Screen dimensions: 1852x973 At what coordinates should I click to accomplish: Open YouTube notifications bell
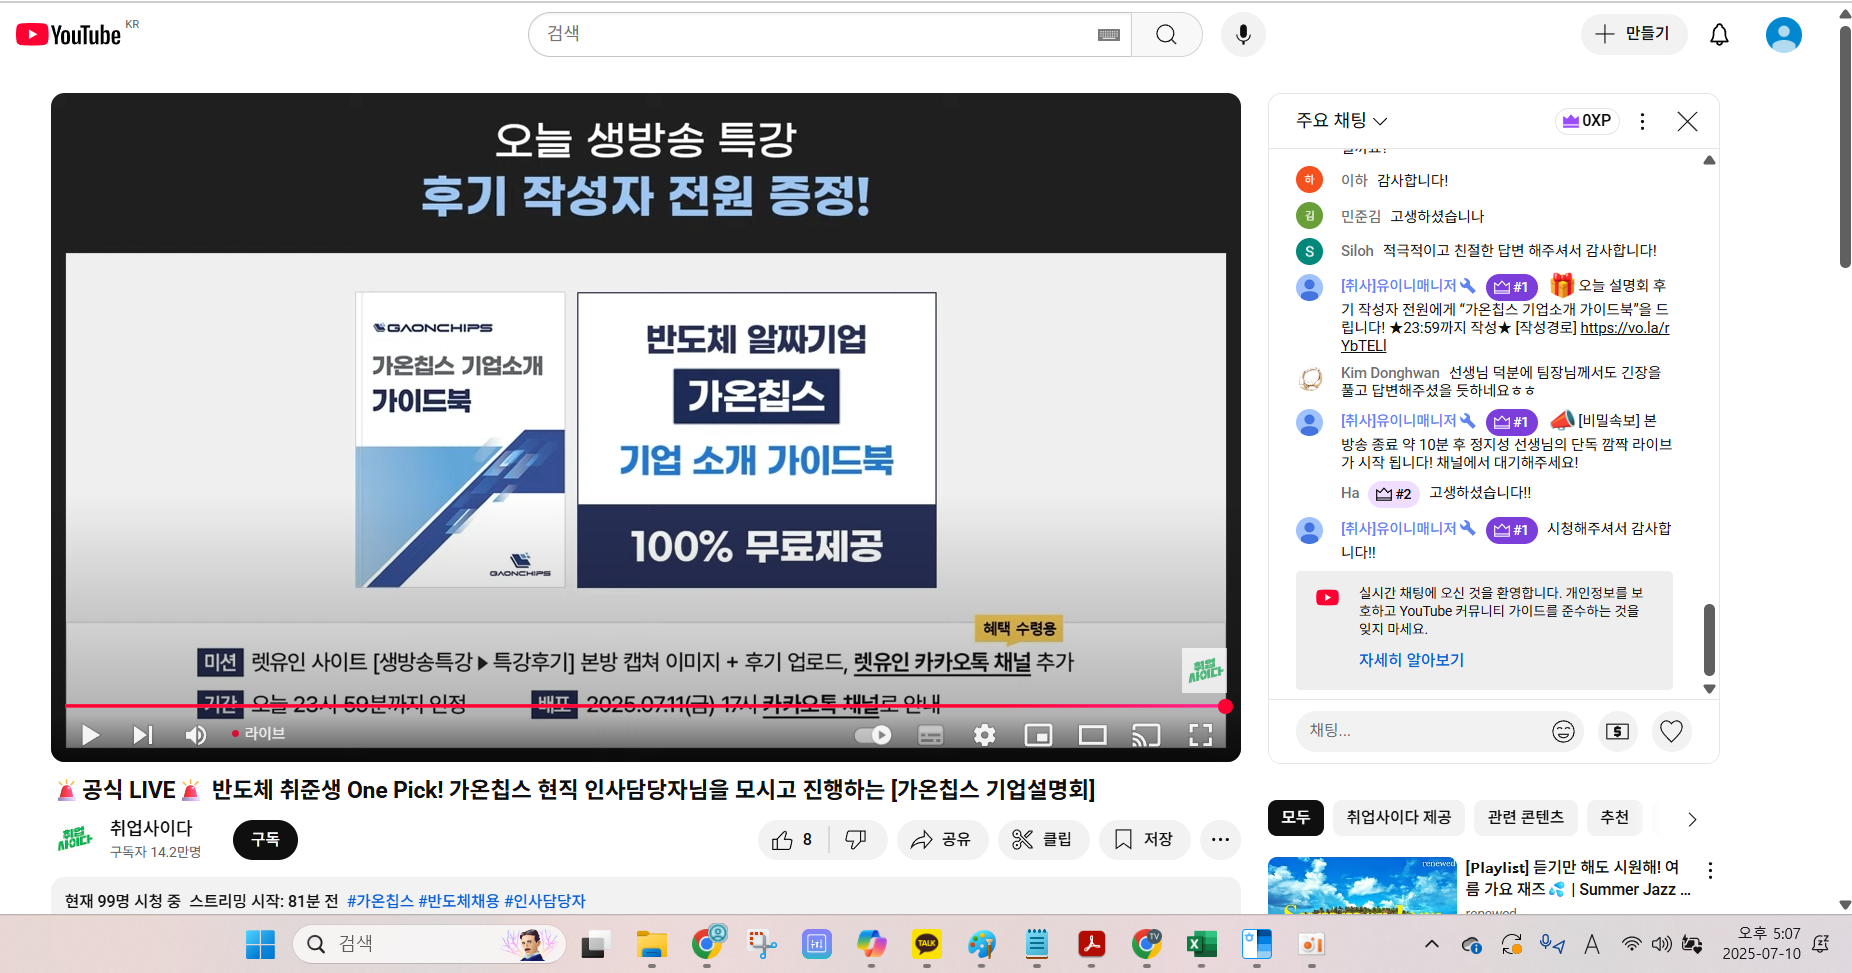pyautogui.click(x=1719, y=35)
